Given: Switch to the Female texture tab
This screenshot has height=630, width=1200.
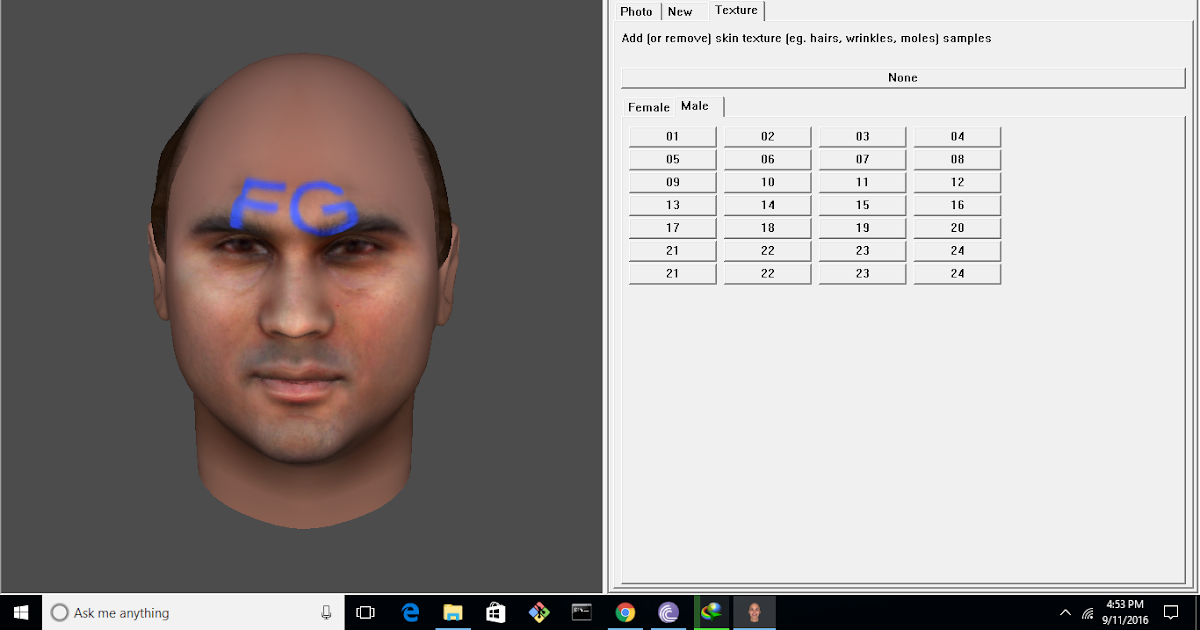Looking at the screenshot, I should pos(648,106).
